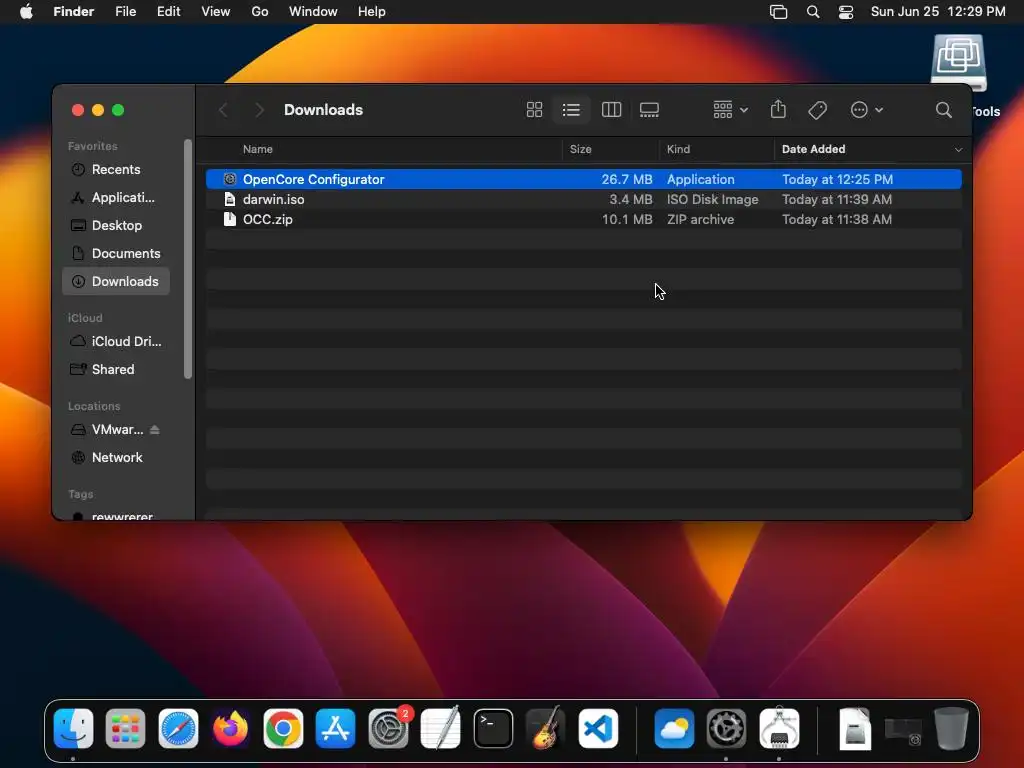Open App Store from the Dock
Image resolution: width=1024 pixels, height=768 pixels.
(x=336, y=728)
